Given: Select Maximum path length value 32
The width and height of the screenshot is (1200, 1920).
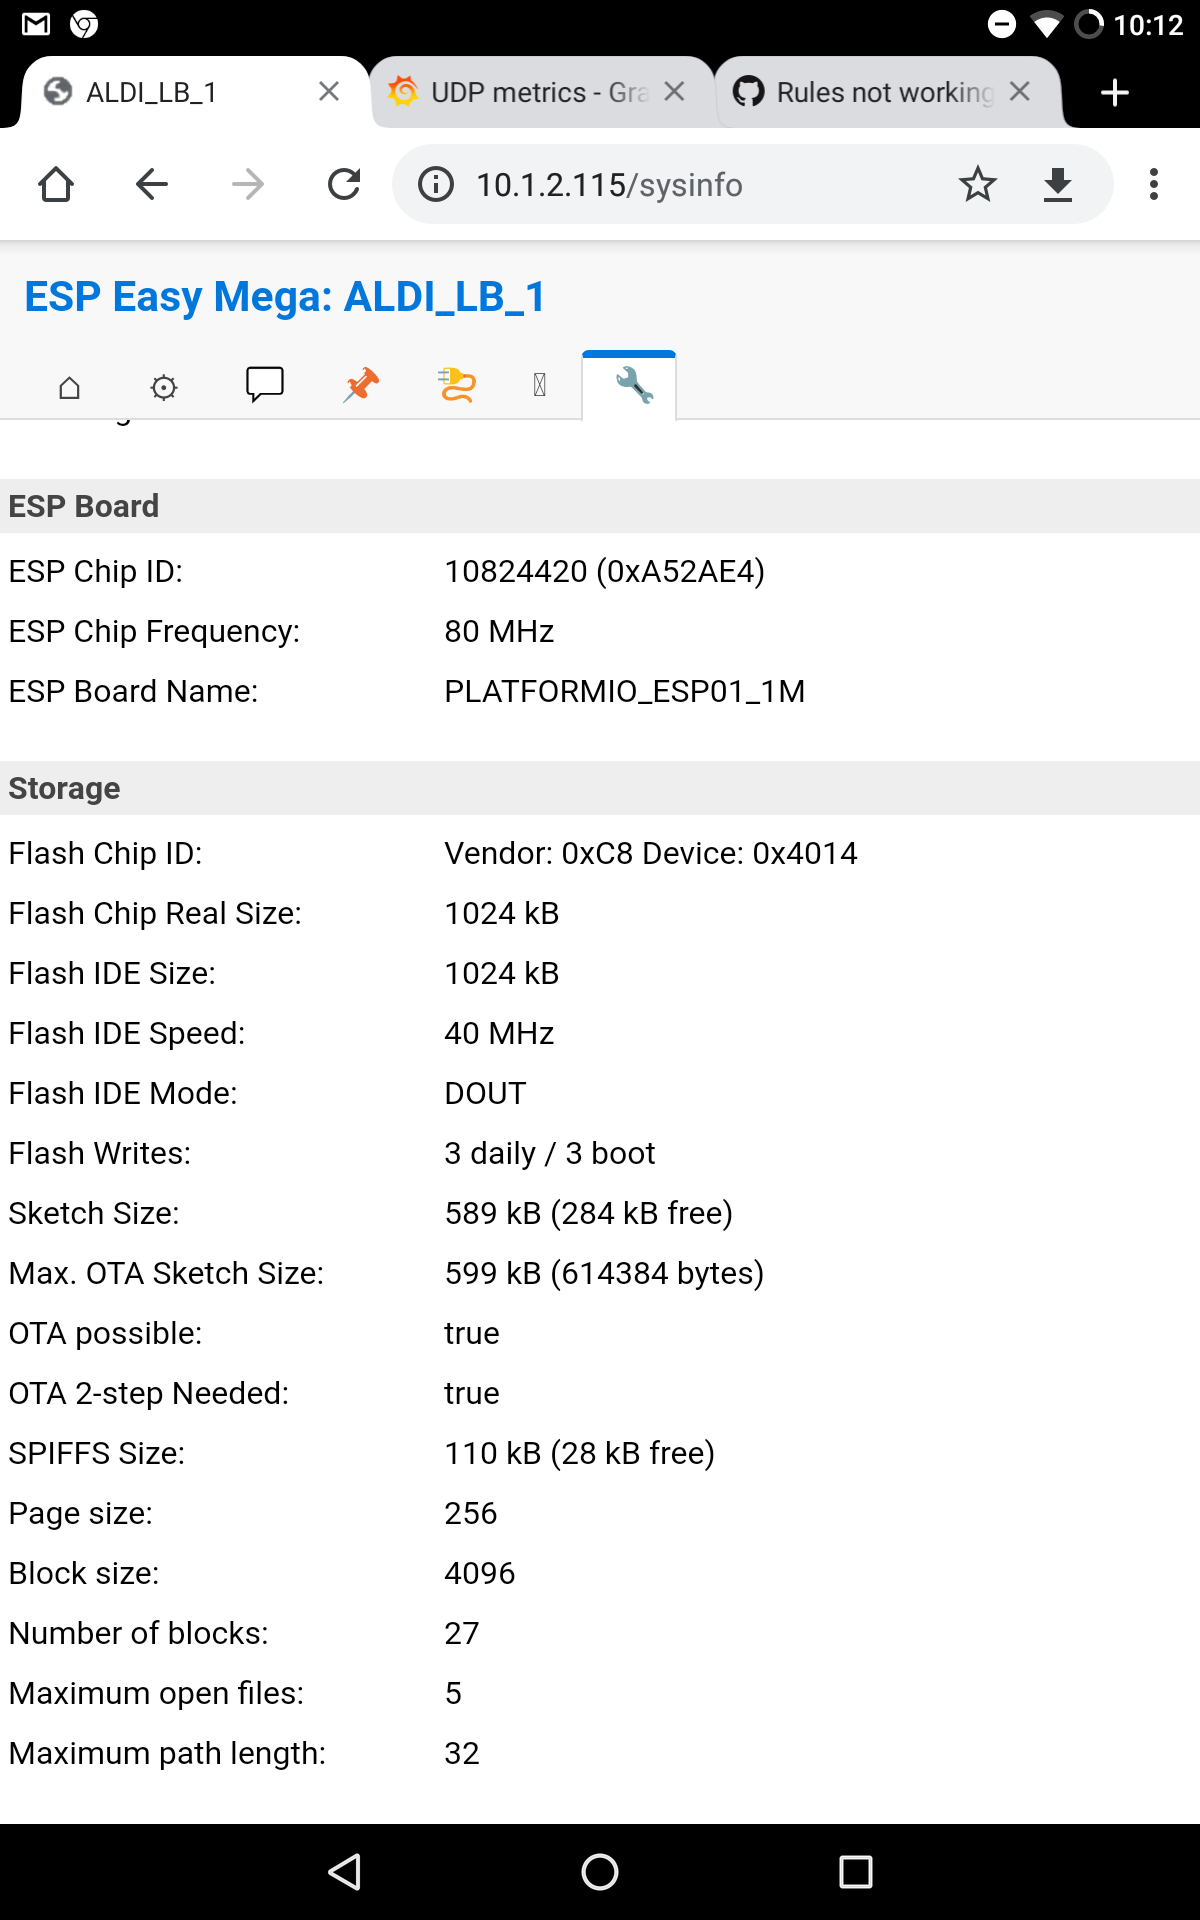Looking at the screenshot, I should coord(461,1753).
